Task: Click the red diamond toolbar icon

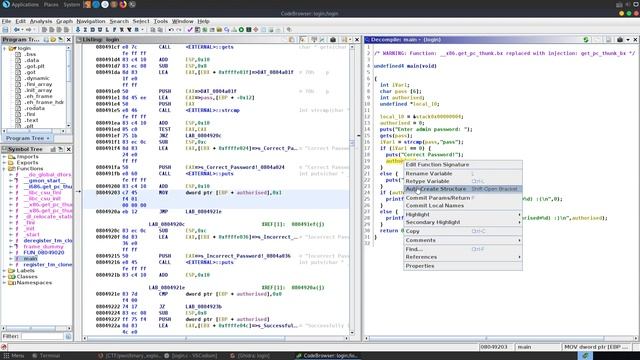Action: [x=256, y=30]
